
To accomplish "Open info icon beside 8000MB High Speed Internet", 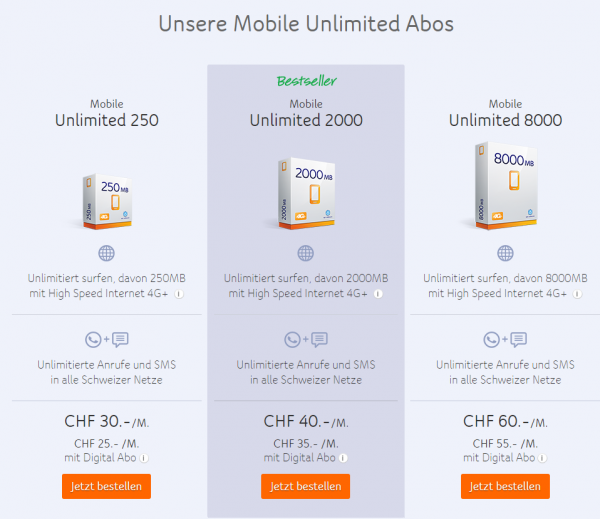I will pyautogui.click(x=577, y=294).
